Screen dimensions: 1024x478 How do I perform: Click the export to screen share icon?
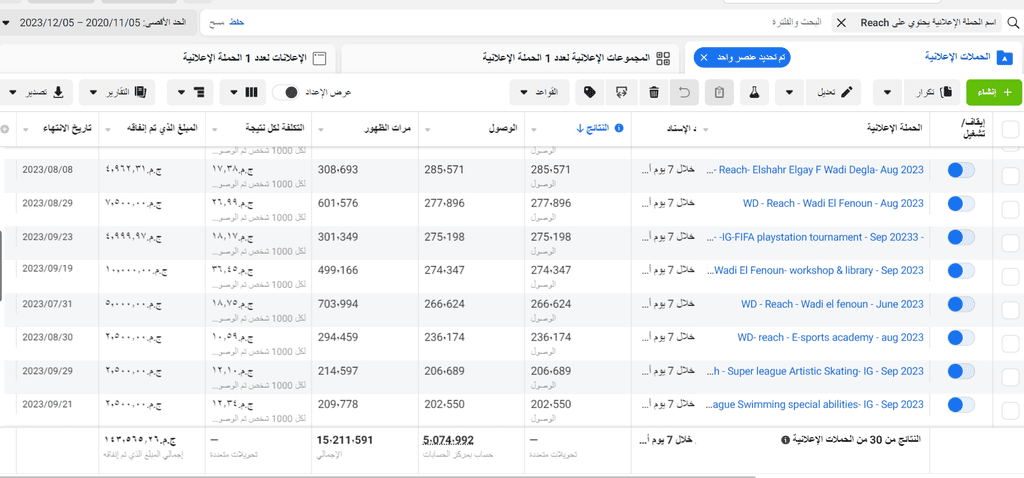tap(621, 93)
